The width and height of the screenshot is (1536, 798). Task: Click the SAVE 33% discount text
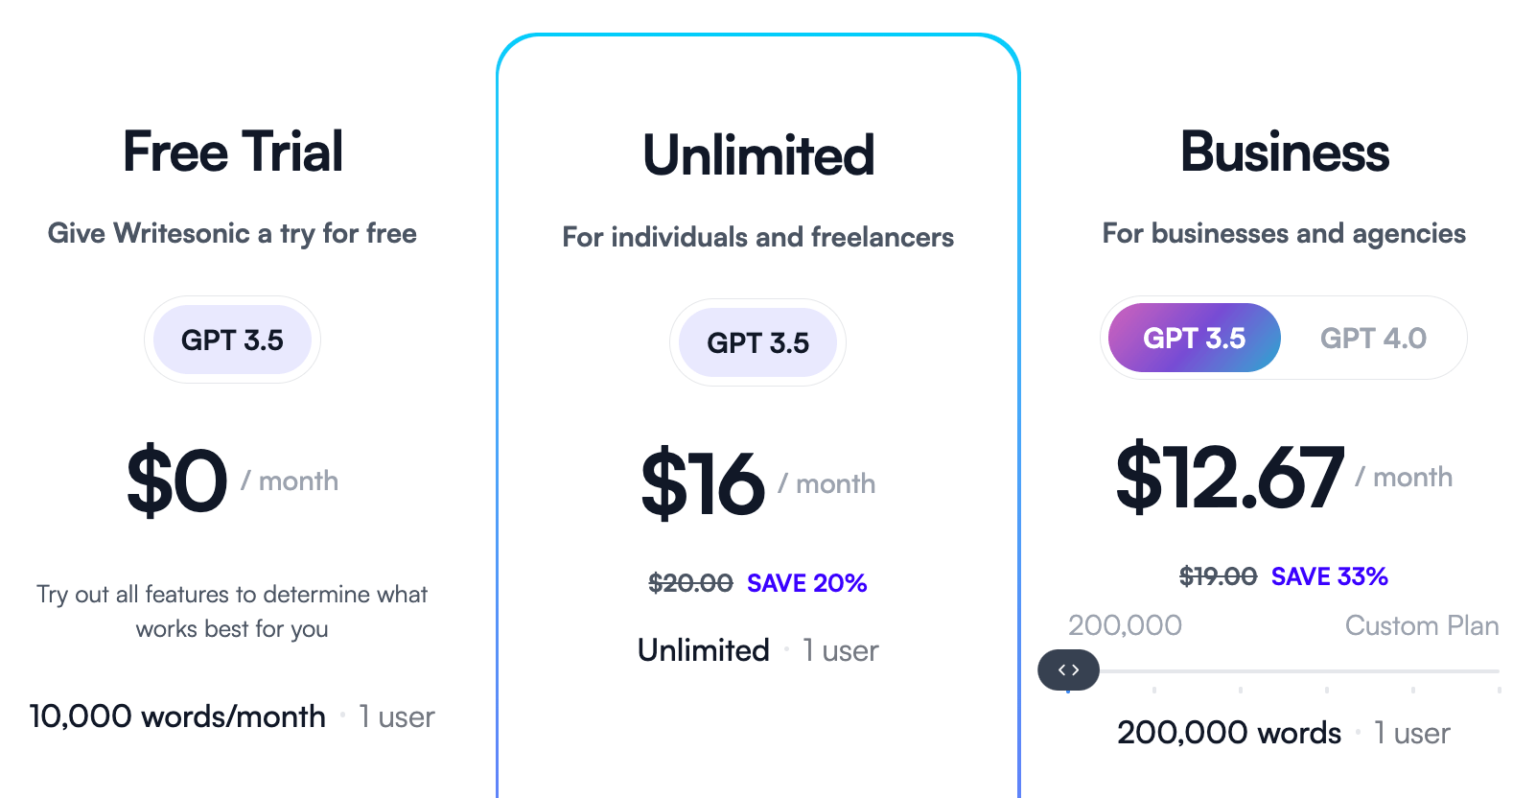click(1329, 577)
